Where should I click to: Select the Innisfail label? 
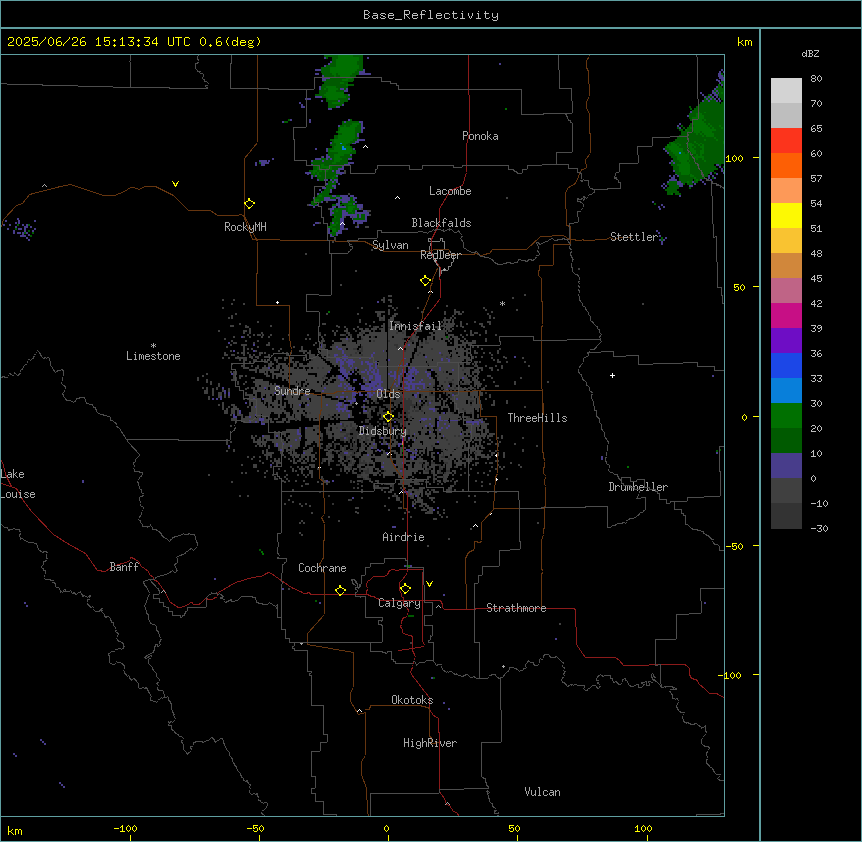pos(415,326)
